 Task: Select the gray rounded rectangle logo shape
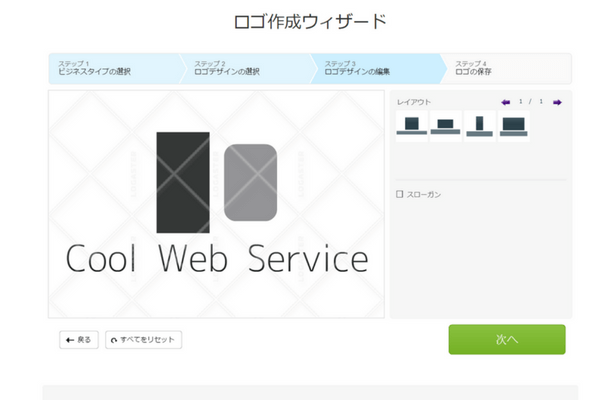(250, 183)
